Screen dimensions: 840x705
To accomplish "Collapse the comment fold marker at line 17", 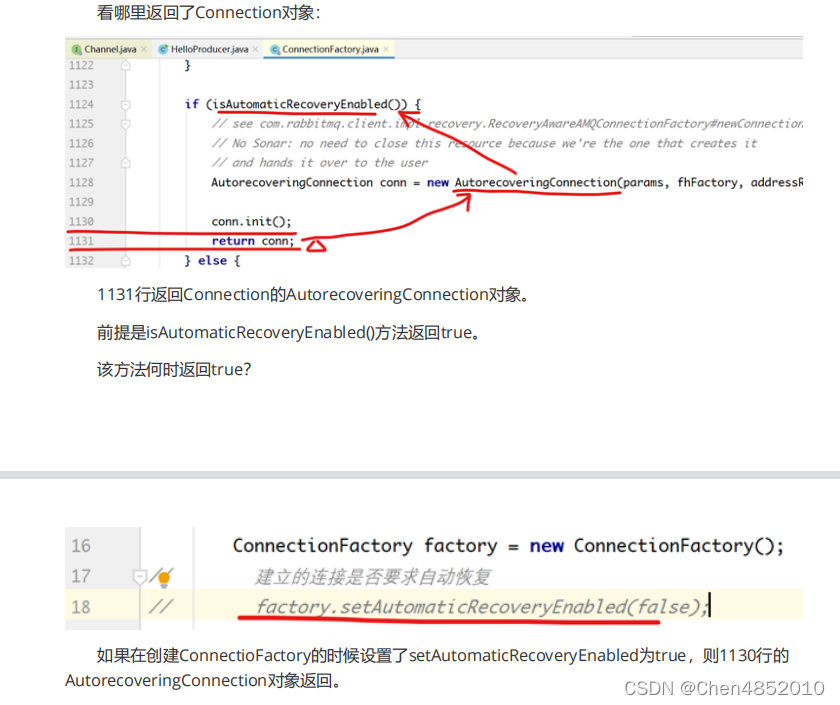I will [x=139, y=577].
